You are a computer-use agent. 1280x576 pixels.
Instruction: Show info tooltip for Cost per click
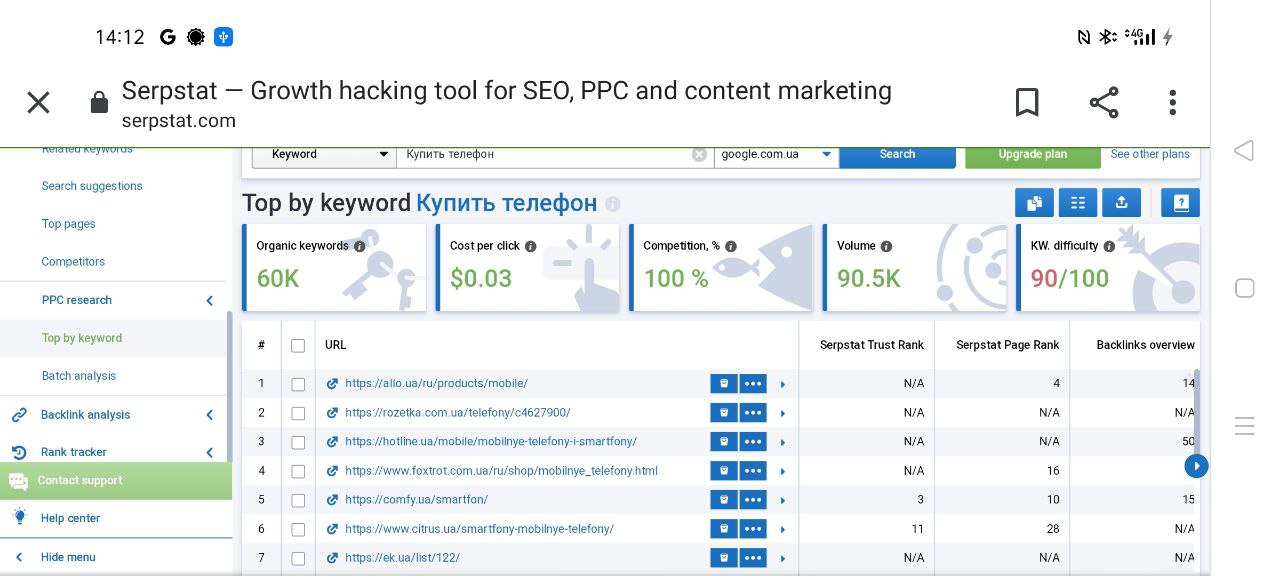[531, 246]
